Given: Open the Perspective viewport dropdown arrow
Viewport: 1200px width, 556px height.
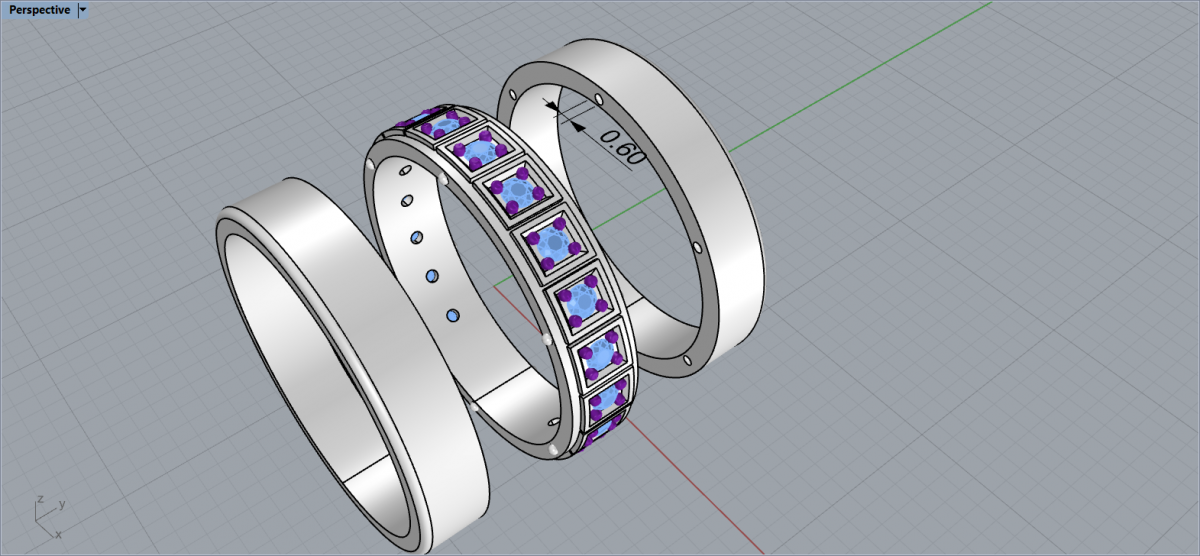Looking at the screenshot, I should click(x=82, y=9).
